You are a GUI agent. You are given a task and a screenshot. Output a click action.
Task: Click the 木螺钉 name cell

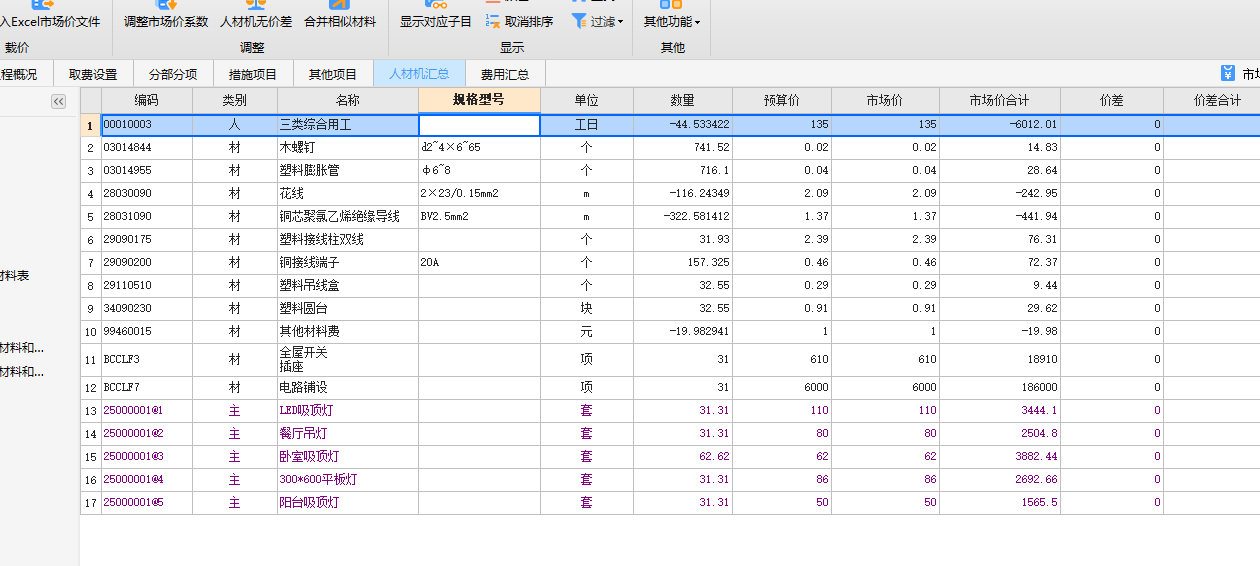[348, 148]
